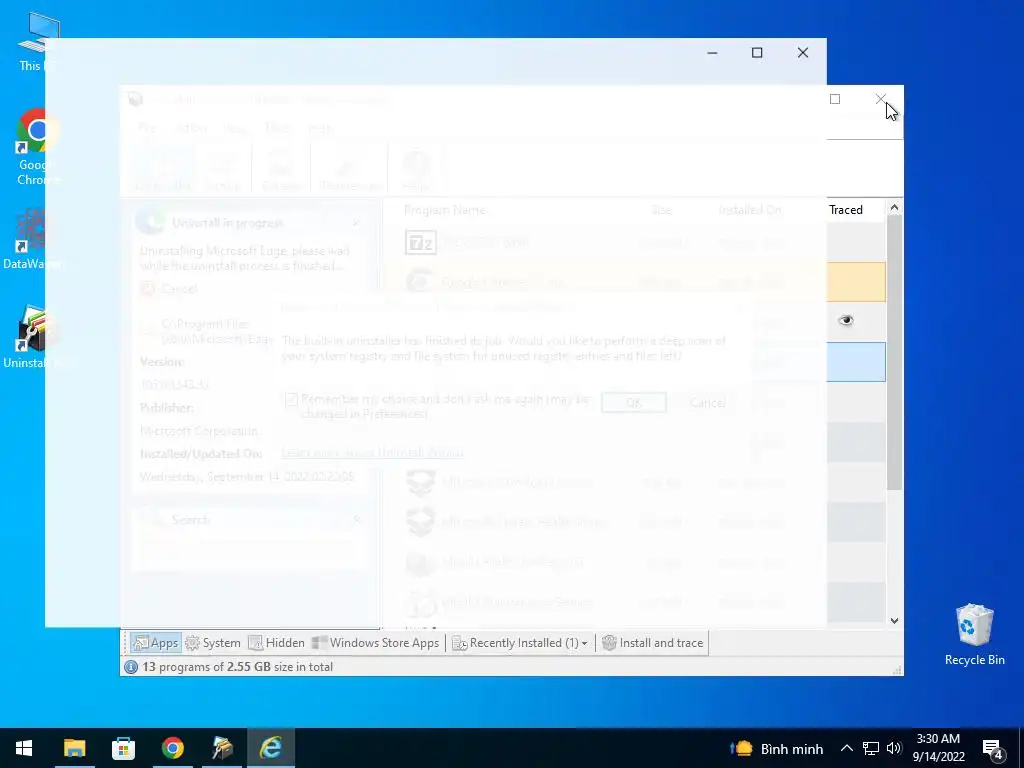Image resolution: width=1024 pixels, height=768 pixels.
Task: Click '13 programs of 2.55 GB size in total'
Action: coord(238,667)
